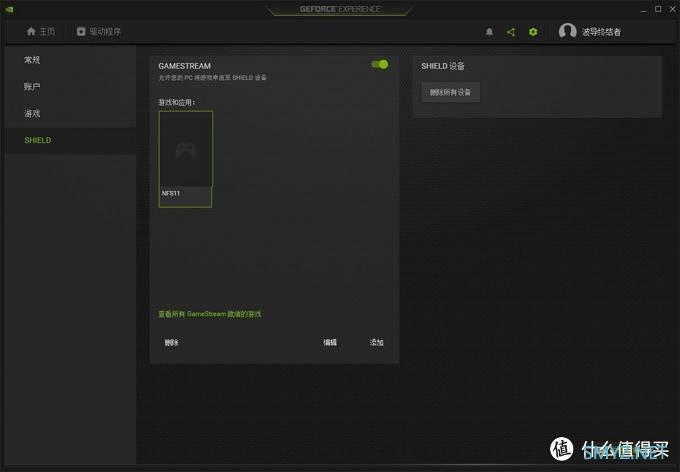Open the GameStream supported games link
Image resolution: width=680 pixels, height=472 pixels.
(x=209, y=314)
